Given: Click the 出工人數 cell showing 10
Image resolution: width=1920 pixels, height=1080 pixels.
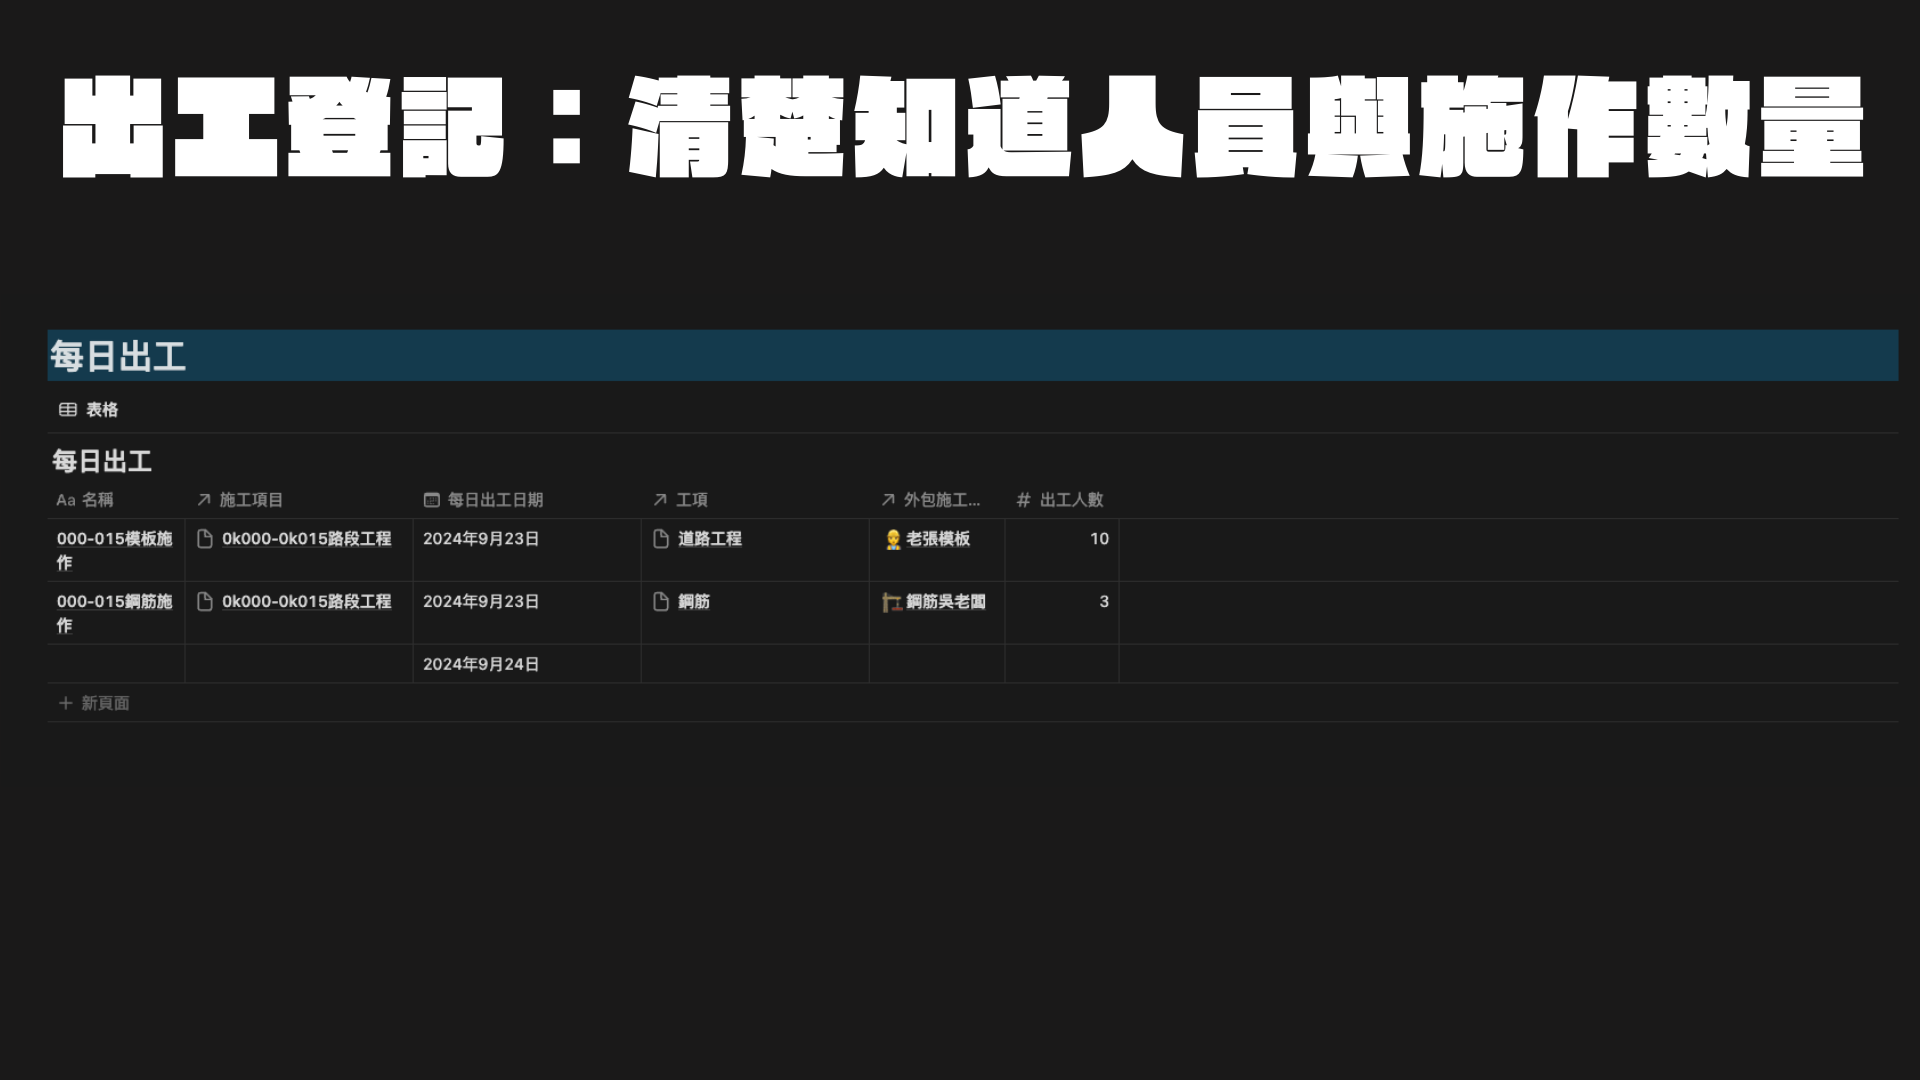Looking at the screenshot, I should click(x=1098, y=539).
